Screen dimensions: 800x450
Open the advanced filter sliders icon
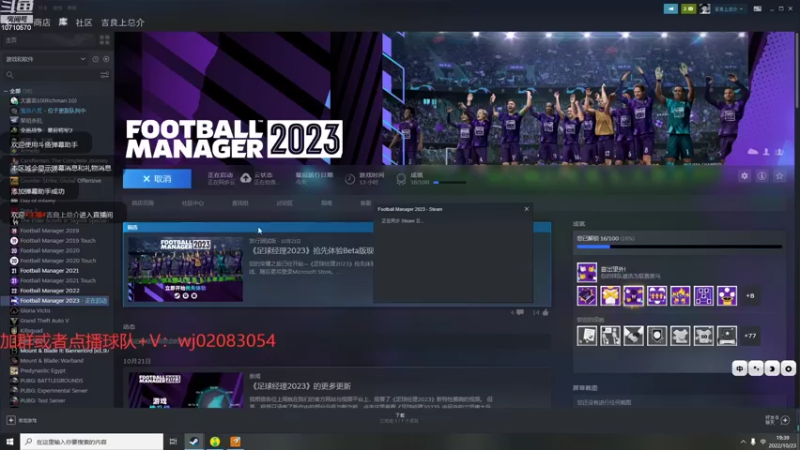tap(105, 75)
